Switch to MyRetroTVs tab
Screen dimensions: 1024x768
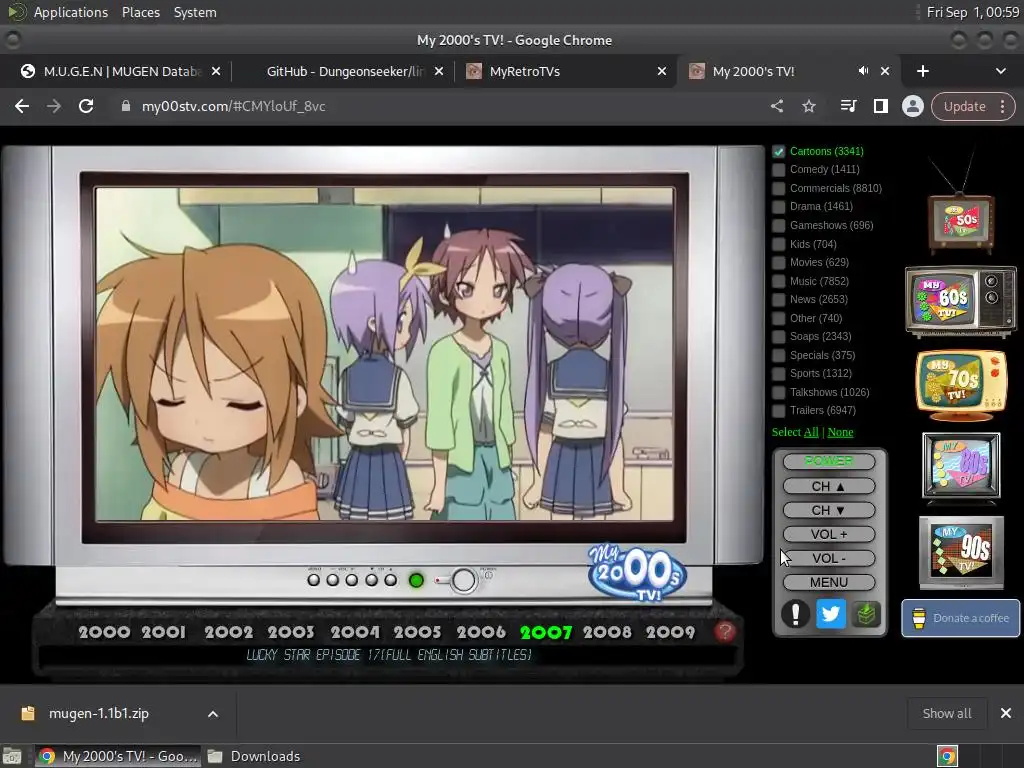566,71
